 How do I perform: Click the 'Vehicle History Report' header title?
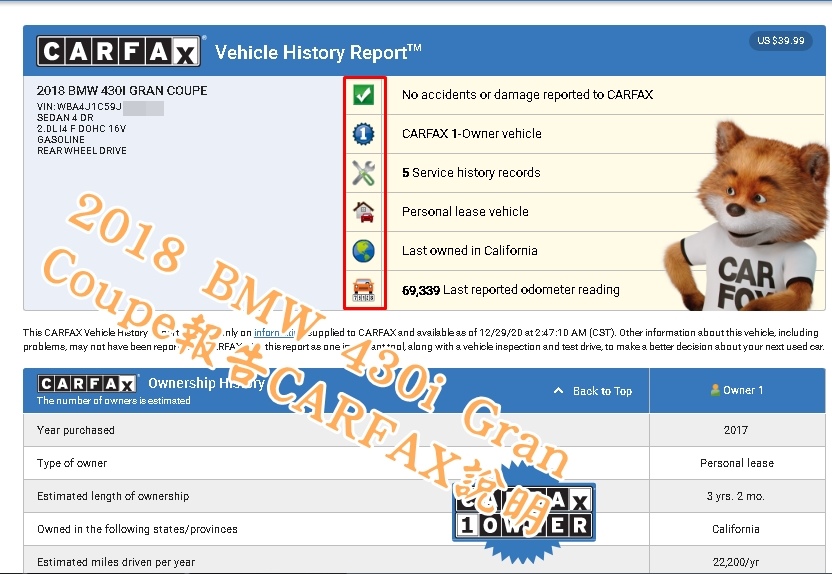point(318,52)
